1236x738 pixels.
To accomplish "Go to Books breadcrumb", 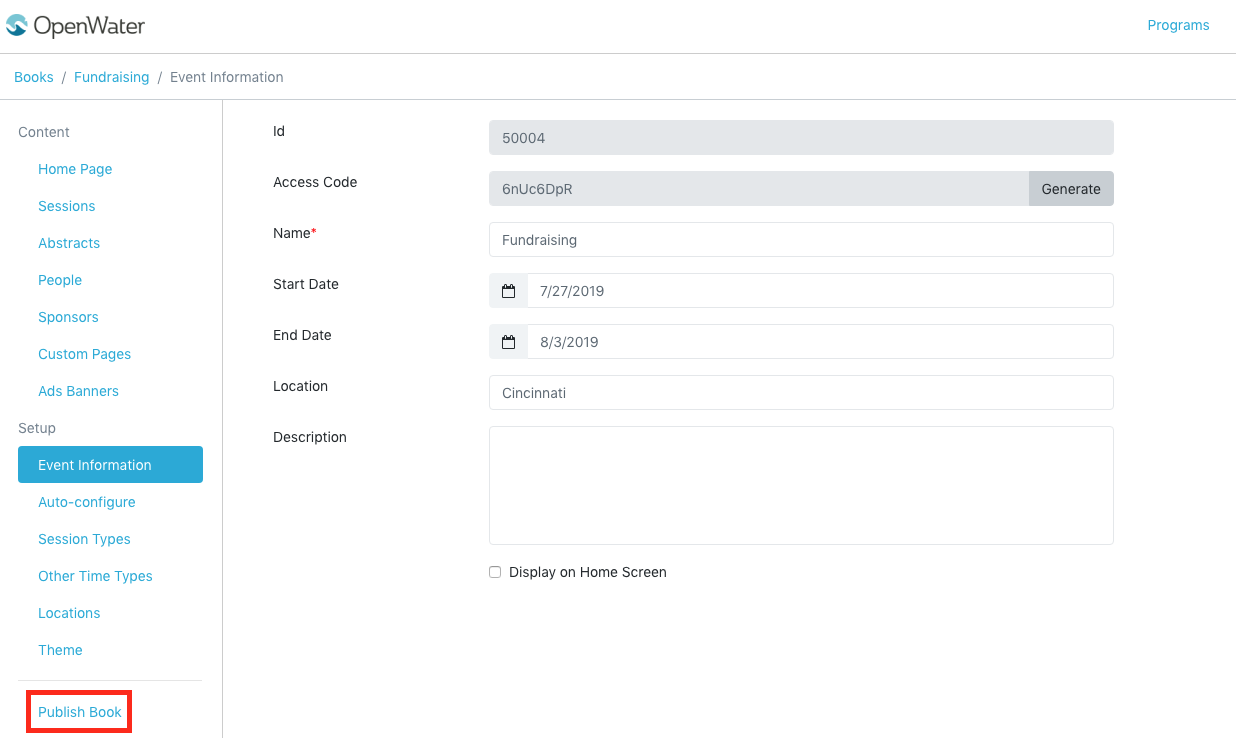I will [x=34, y=77].
